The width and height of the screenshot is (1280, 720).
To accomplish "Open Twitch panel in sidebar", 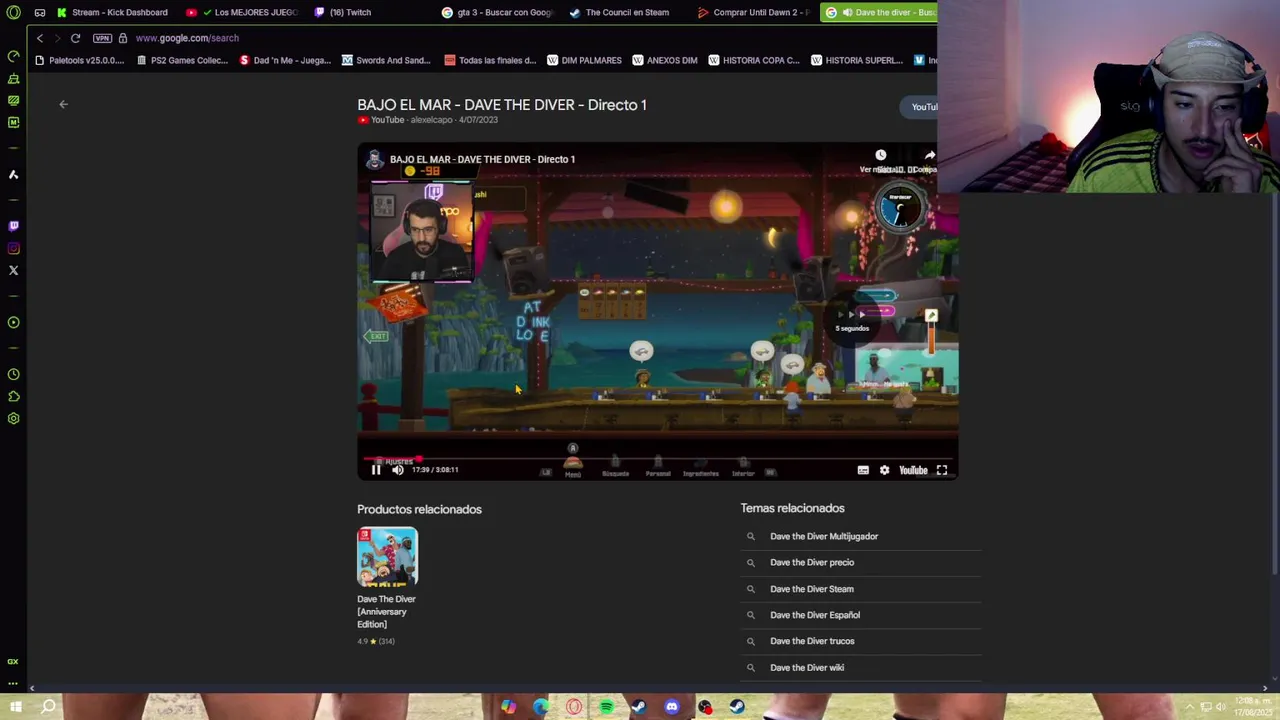I will pyautogui.click(x=13, y=226).
